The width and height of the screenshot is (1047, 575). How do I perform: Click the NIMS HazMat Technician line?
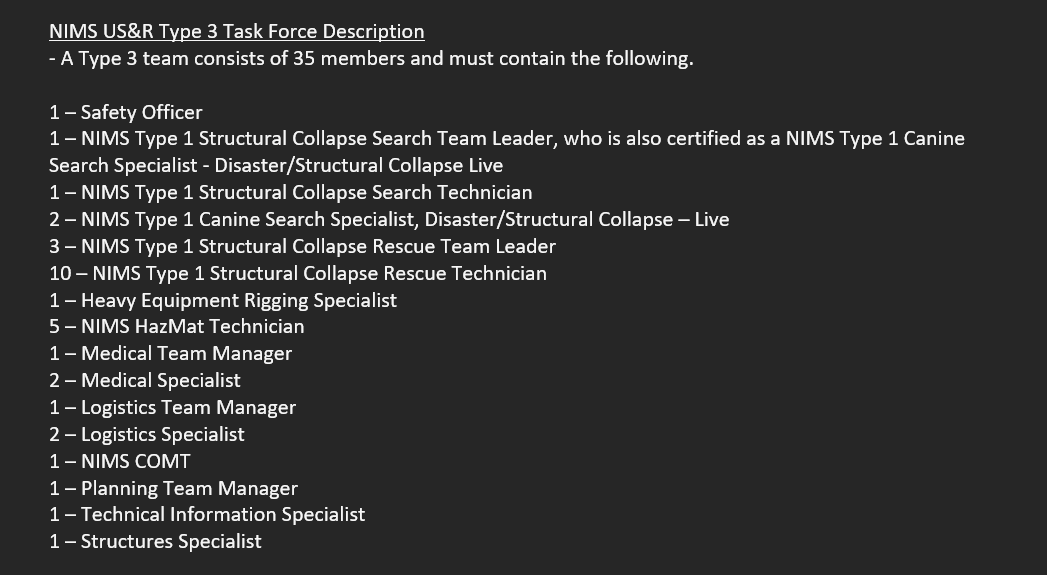click(177, 326)
